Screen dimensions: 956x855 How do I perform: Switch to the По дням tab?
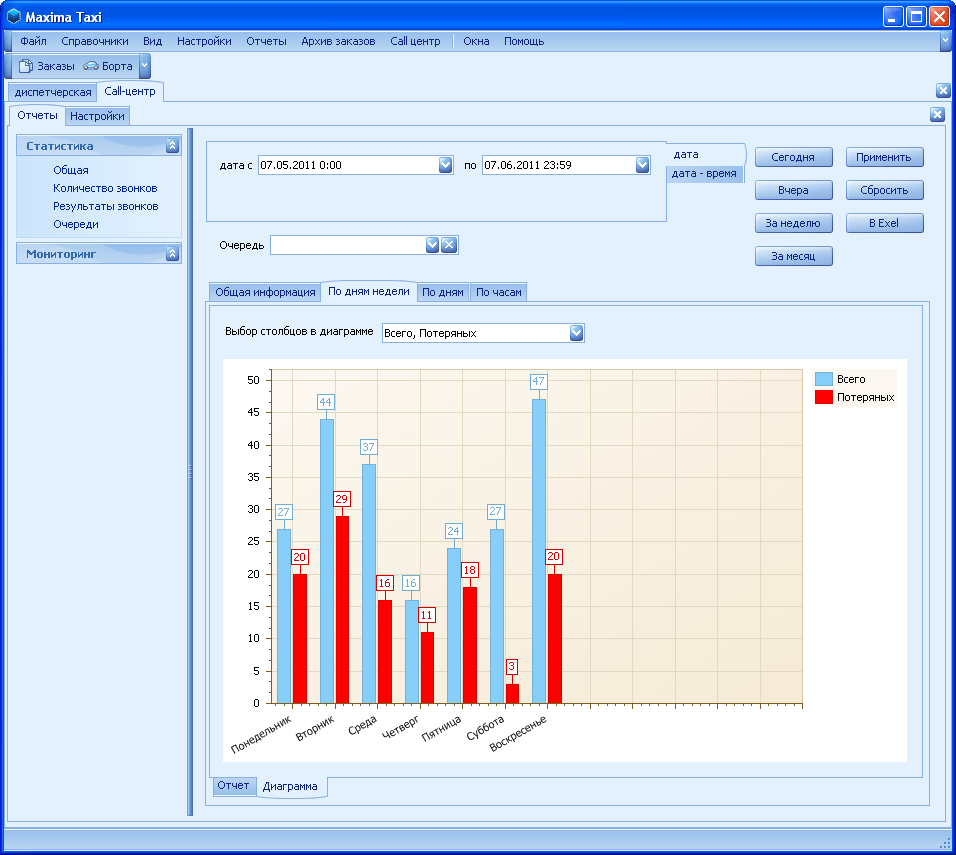(x=443, y=292)
